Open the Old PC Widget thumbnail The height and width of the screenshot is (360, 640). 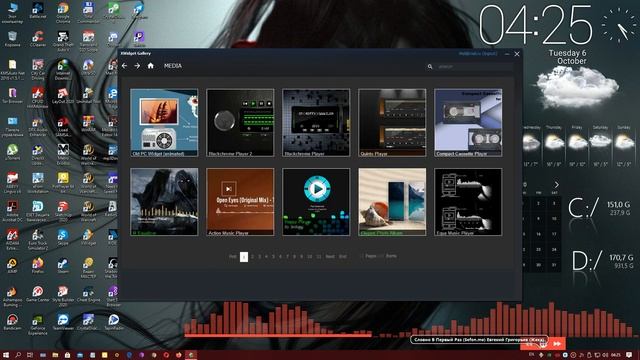[164, 122]
